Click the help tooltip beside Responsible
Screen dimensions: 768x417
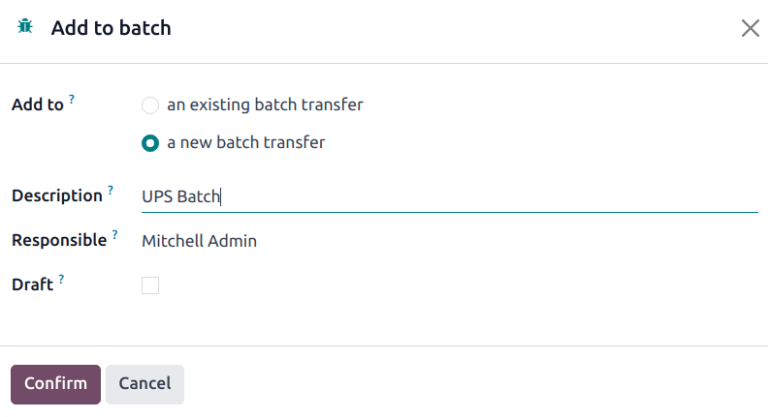click(x=115, y=235)
